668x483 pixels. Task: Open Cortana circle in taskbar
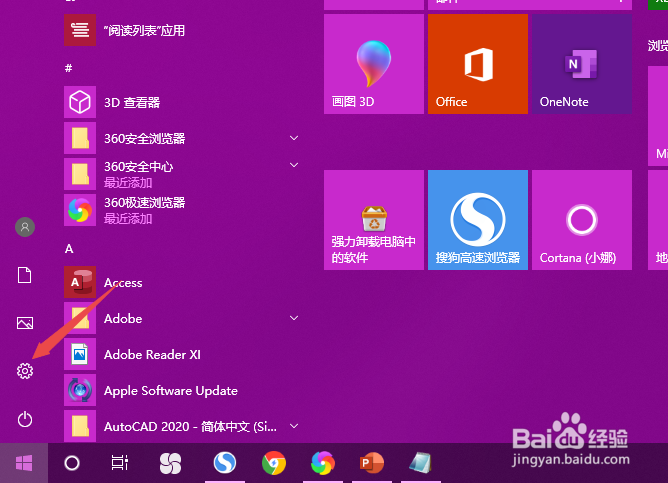(72, 463)
